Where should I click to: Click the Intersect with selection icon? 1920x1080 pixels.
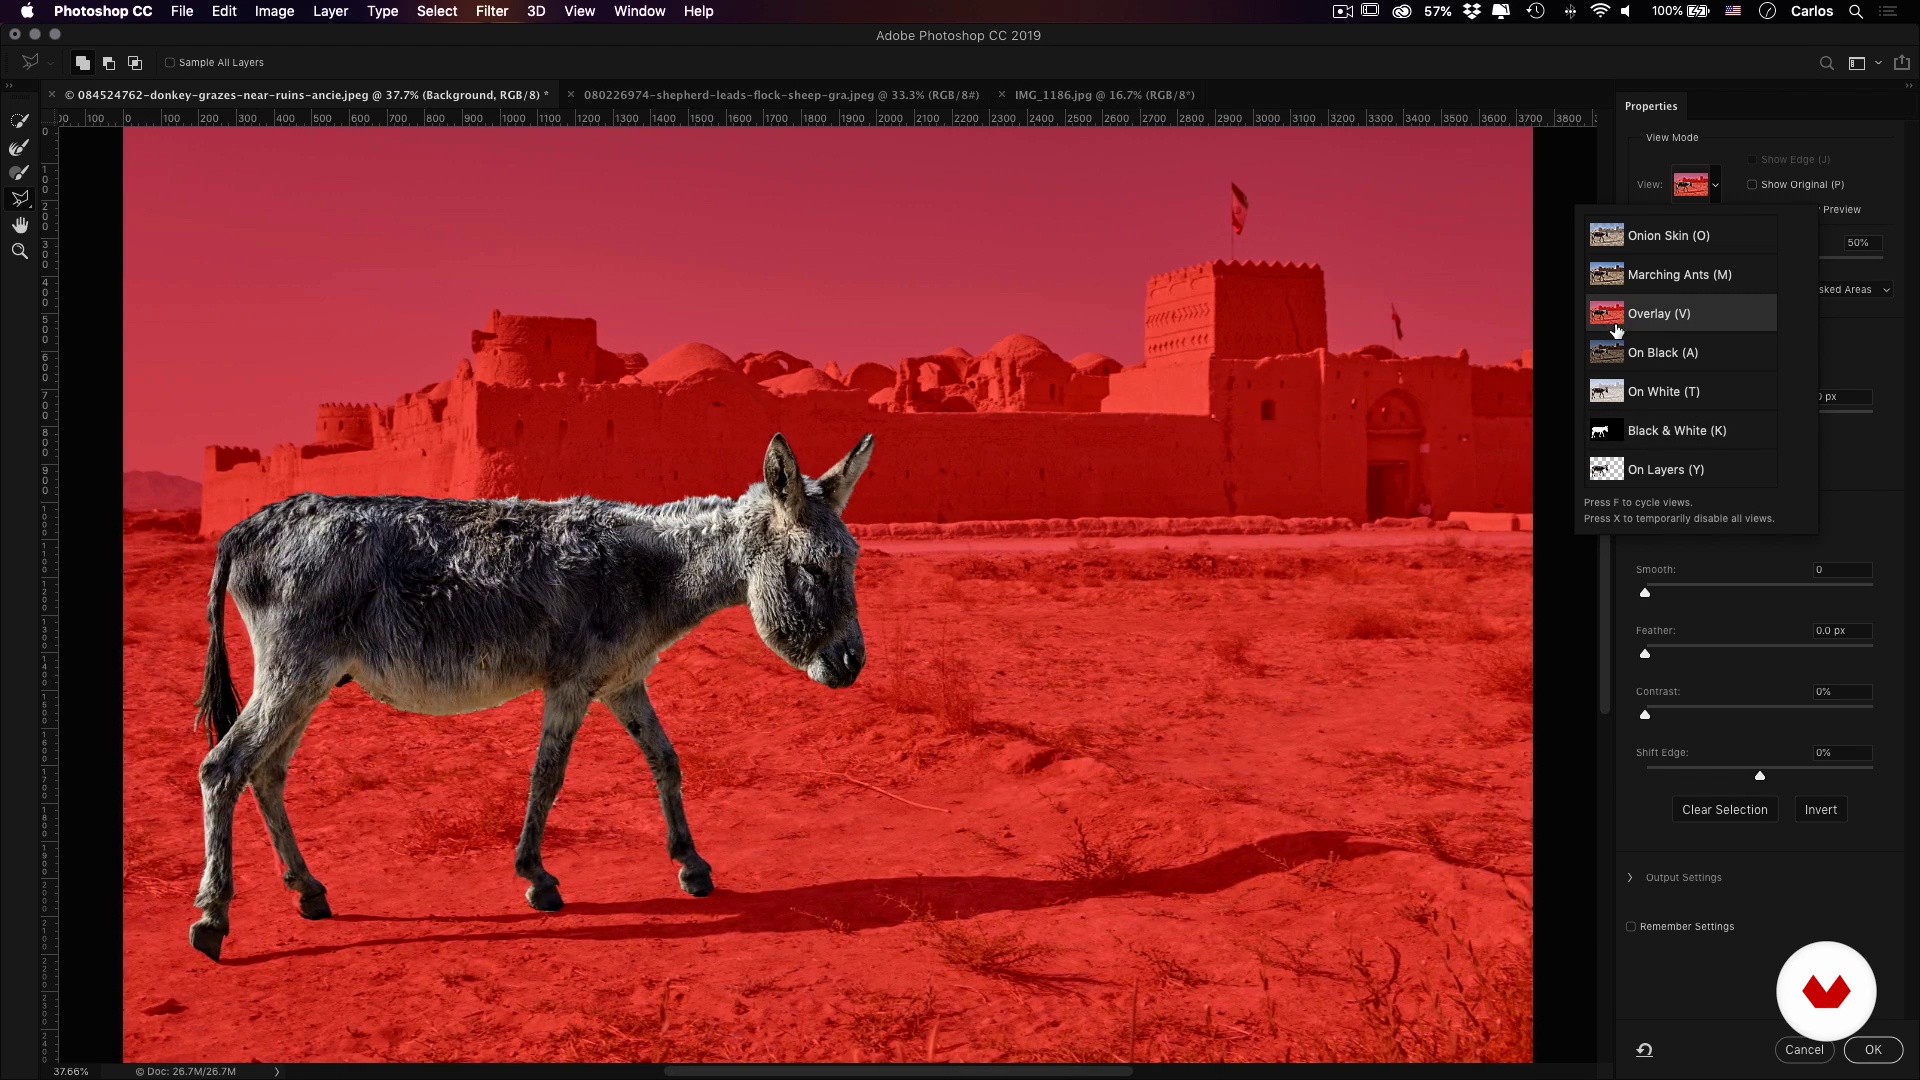click(135, 63)
